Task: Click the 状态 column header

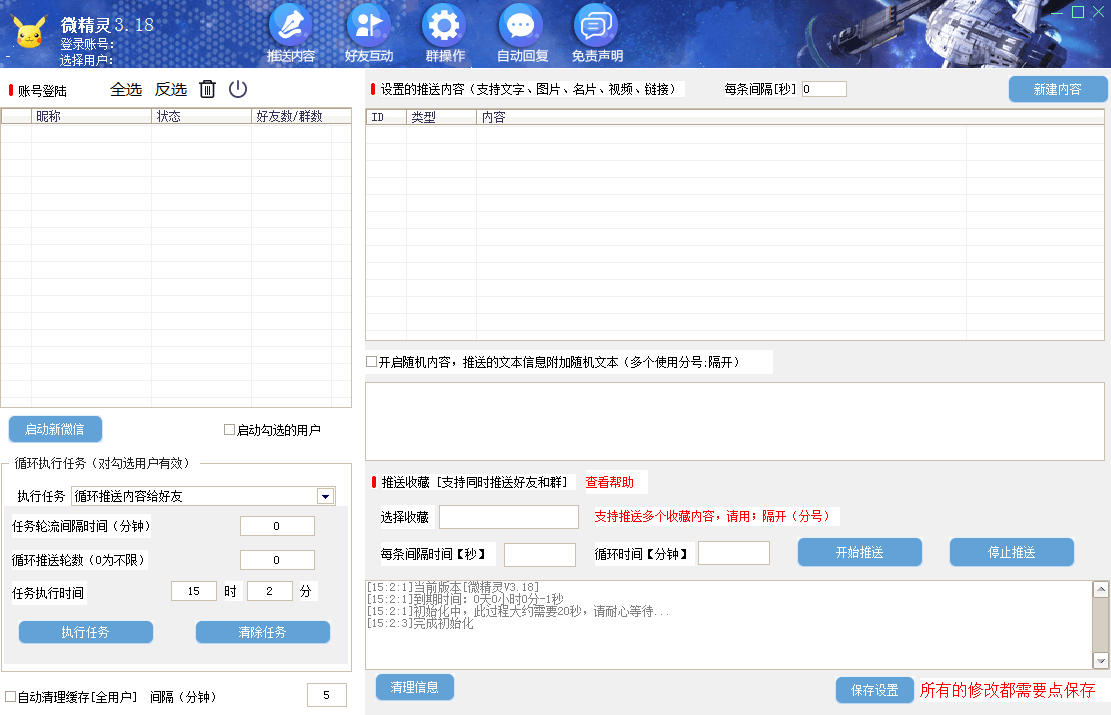Action: pyautogui.click(x=201, y=116)
